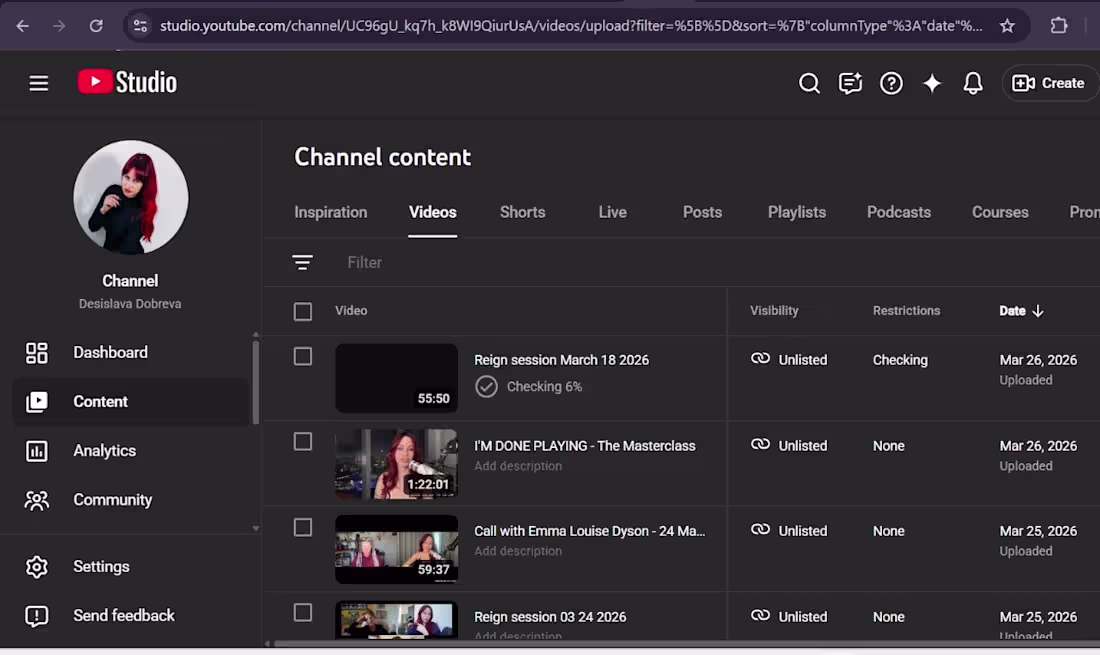Open I'M DONE PLAYING - The Masterclass title
The image size is (1100, 655).
[584, 446]
